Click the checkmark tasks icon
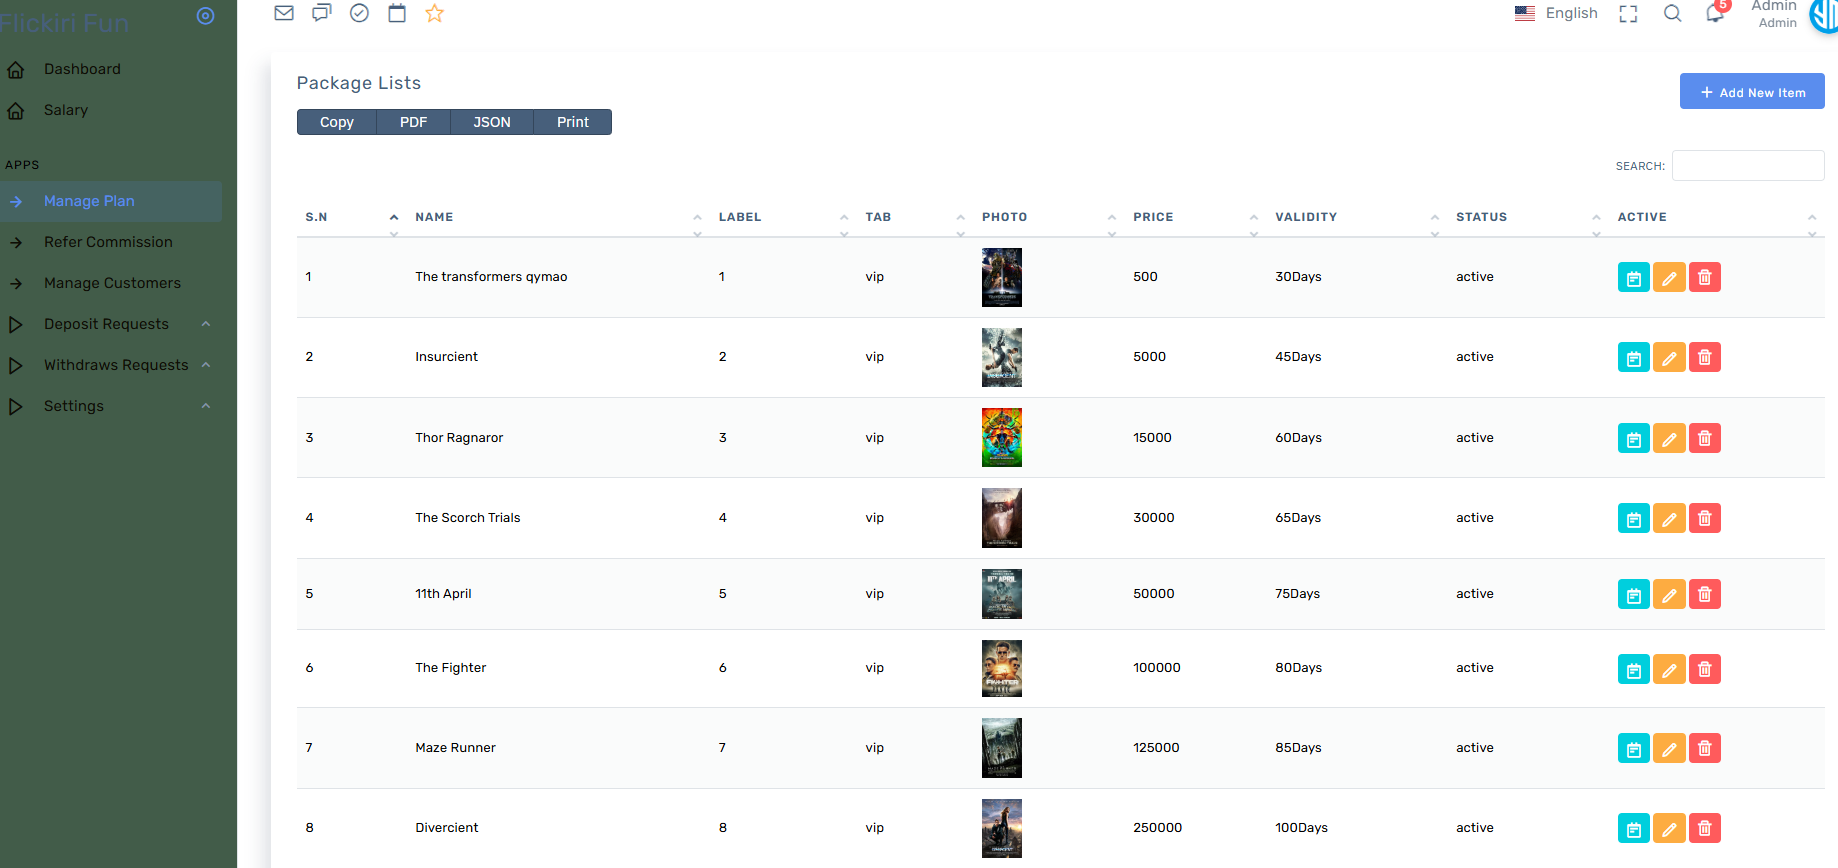The width and height of the screenshot is (1838, 868). (359, 13)
